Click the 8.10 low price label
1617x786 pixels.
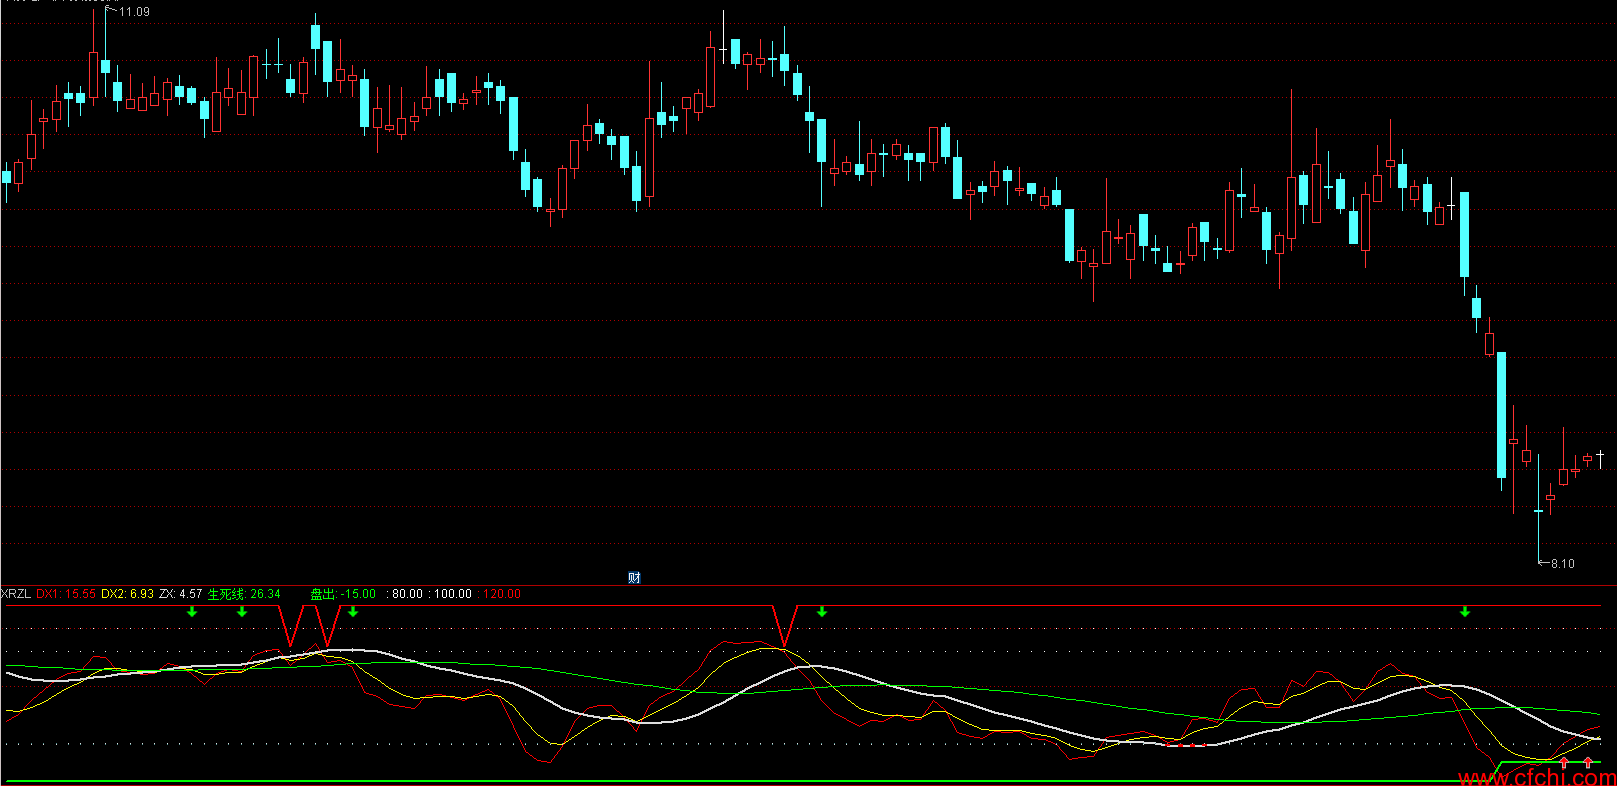1562,564
